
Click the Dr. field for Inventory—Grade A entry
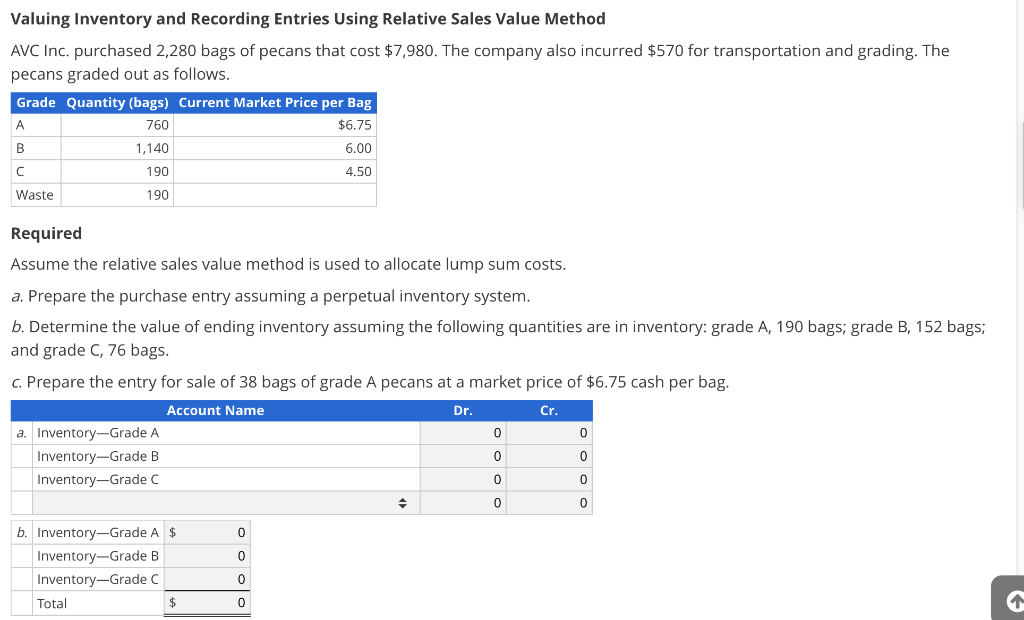tap(462, 432)
